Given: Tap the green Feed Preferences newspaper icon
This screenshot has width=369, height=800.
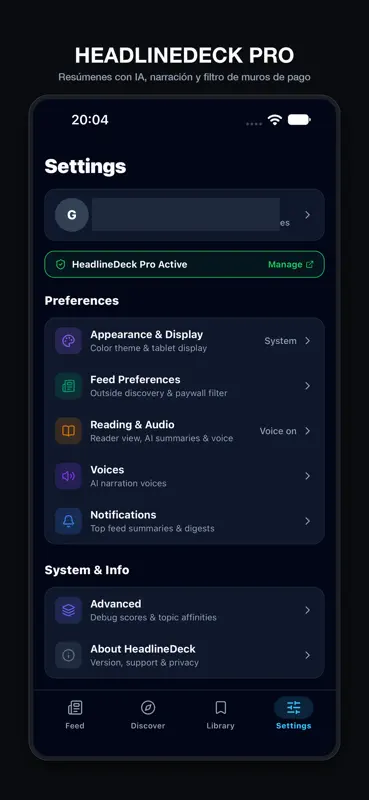Looking at the screenshot, I should [68, 386].
